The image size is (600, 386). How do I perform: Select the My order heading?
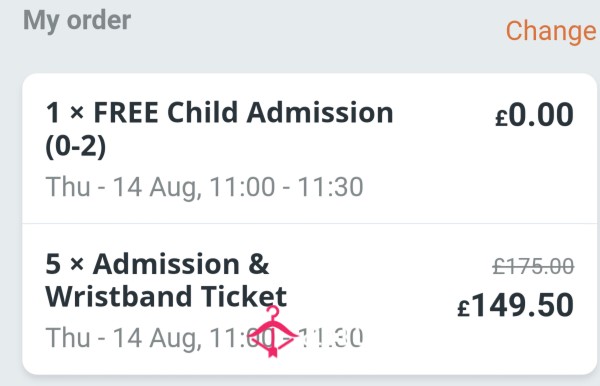(77, 21)
